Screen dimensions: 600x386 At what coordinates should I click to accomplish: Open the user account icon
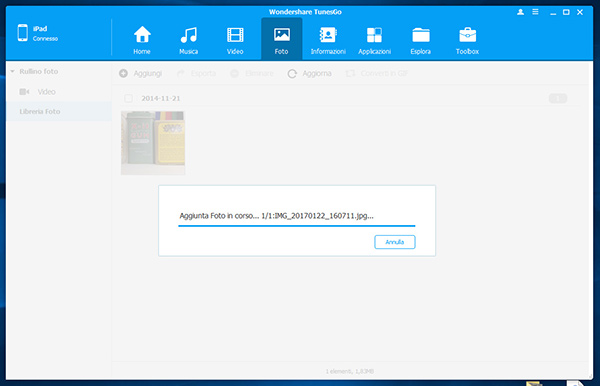[x=520, y=12]
